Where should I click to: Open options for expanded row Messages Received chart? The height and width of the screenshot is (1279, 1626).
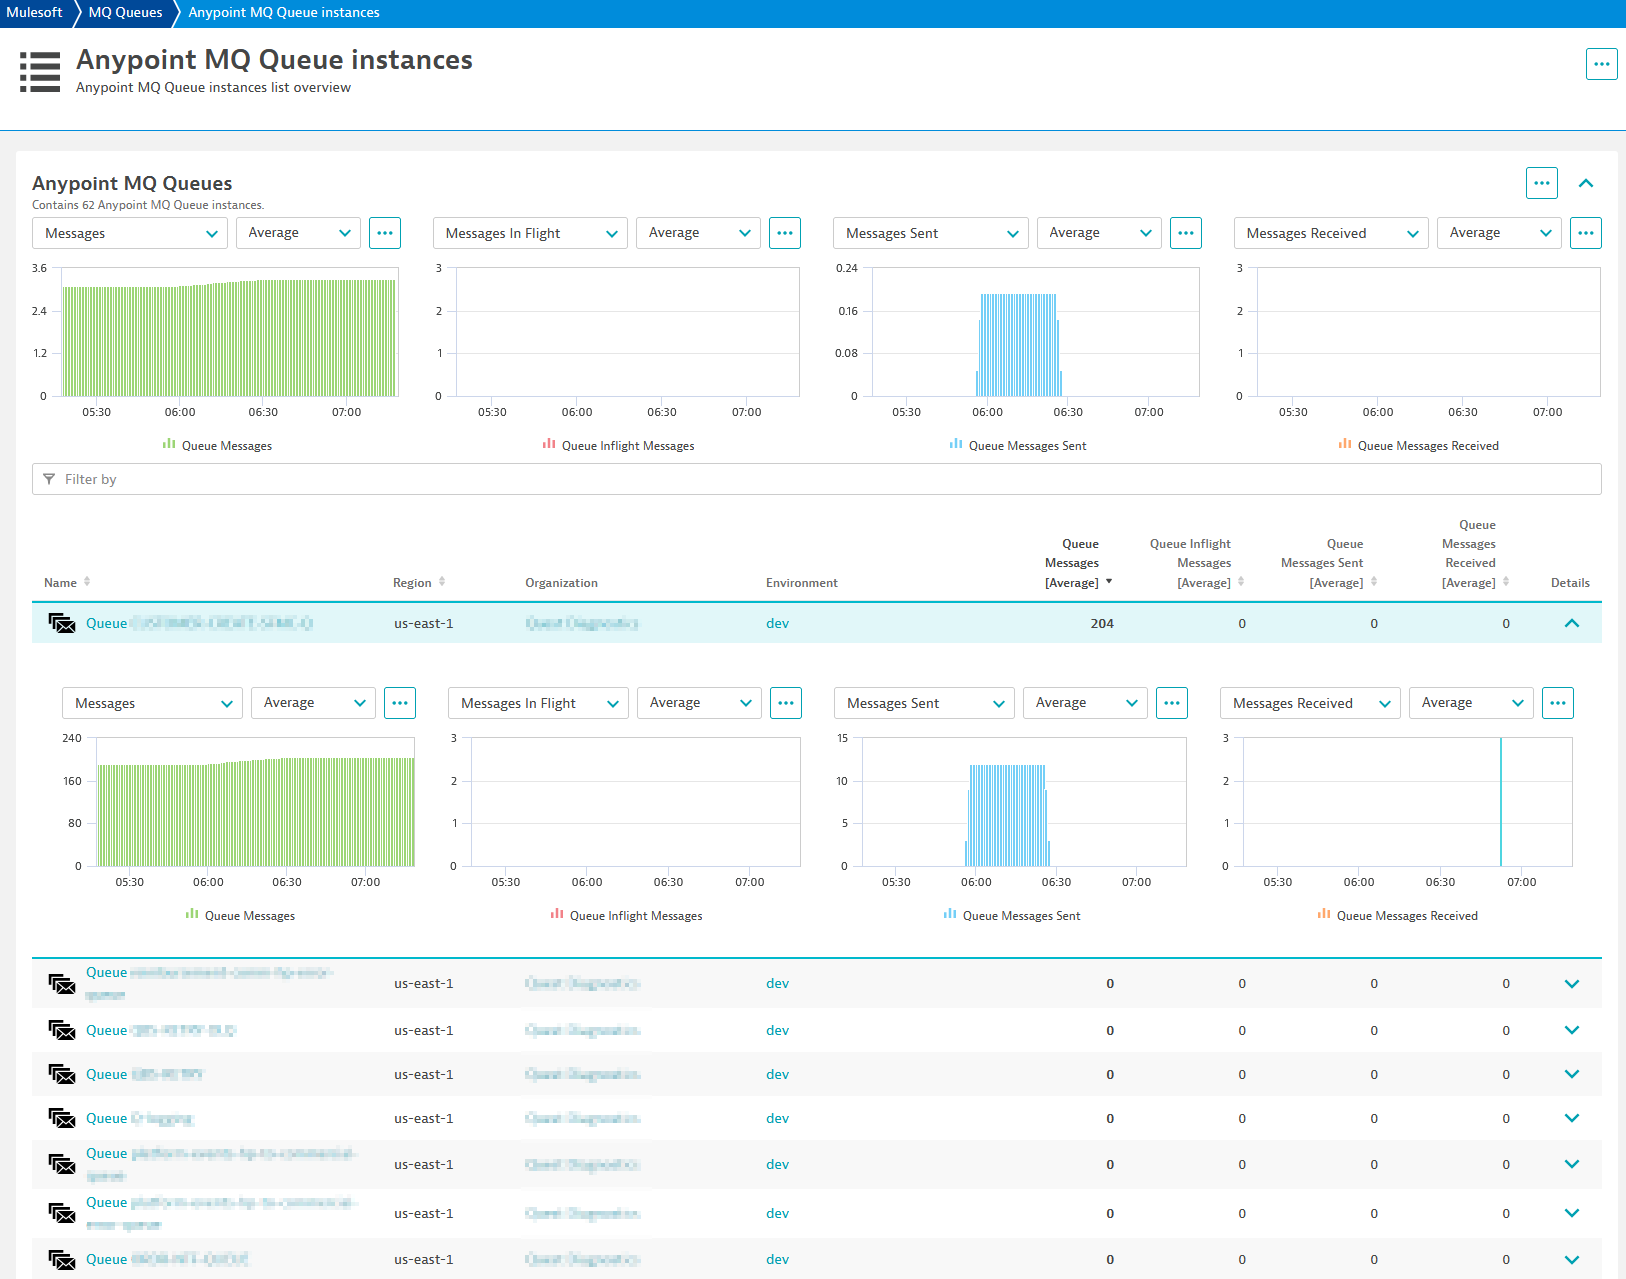click(x=1558, y=703)
